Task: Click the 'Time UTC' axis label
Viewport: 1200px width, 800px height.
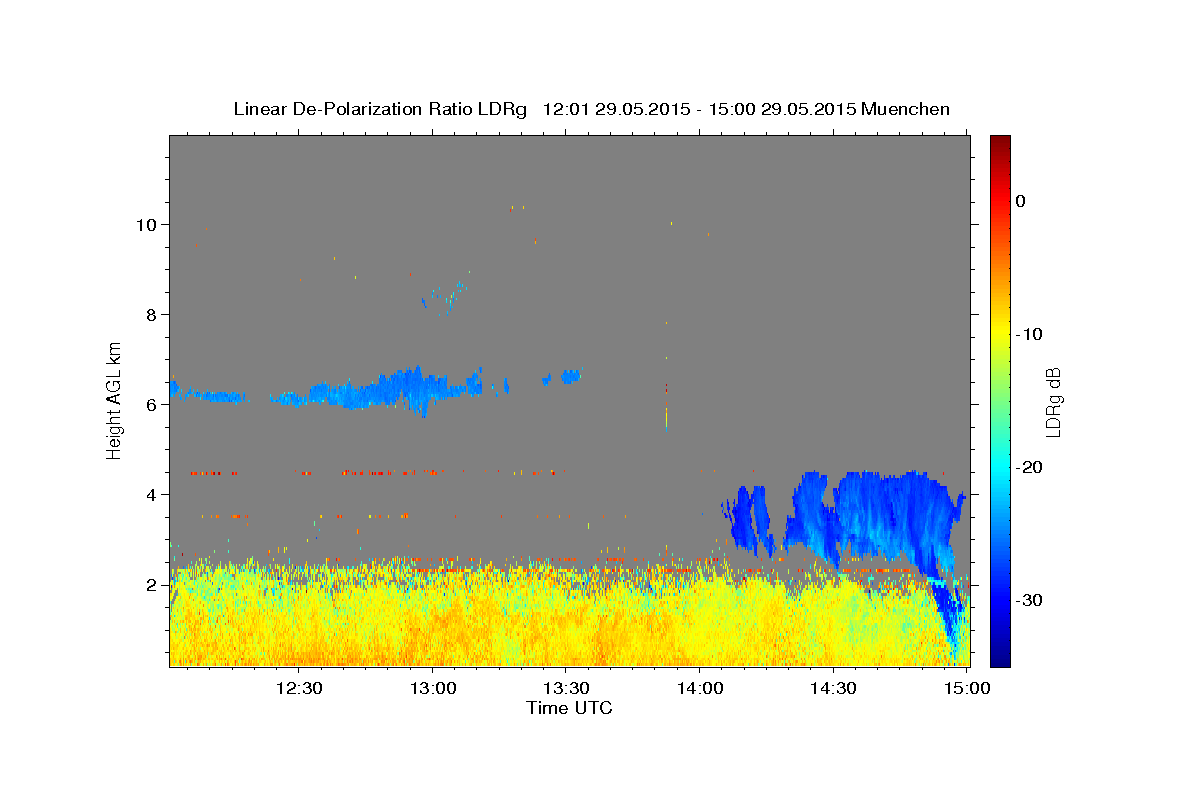Action: coord(569,708)
